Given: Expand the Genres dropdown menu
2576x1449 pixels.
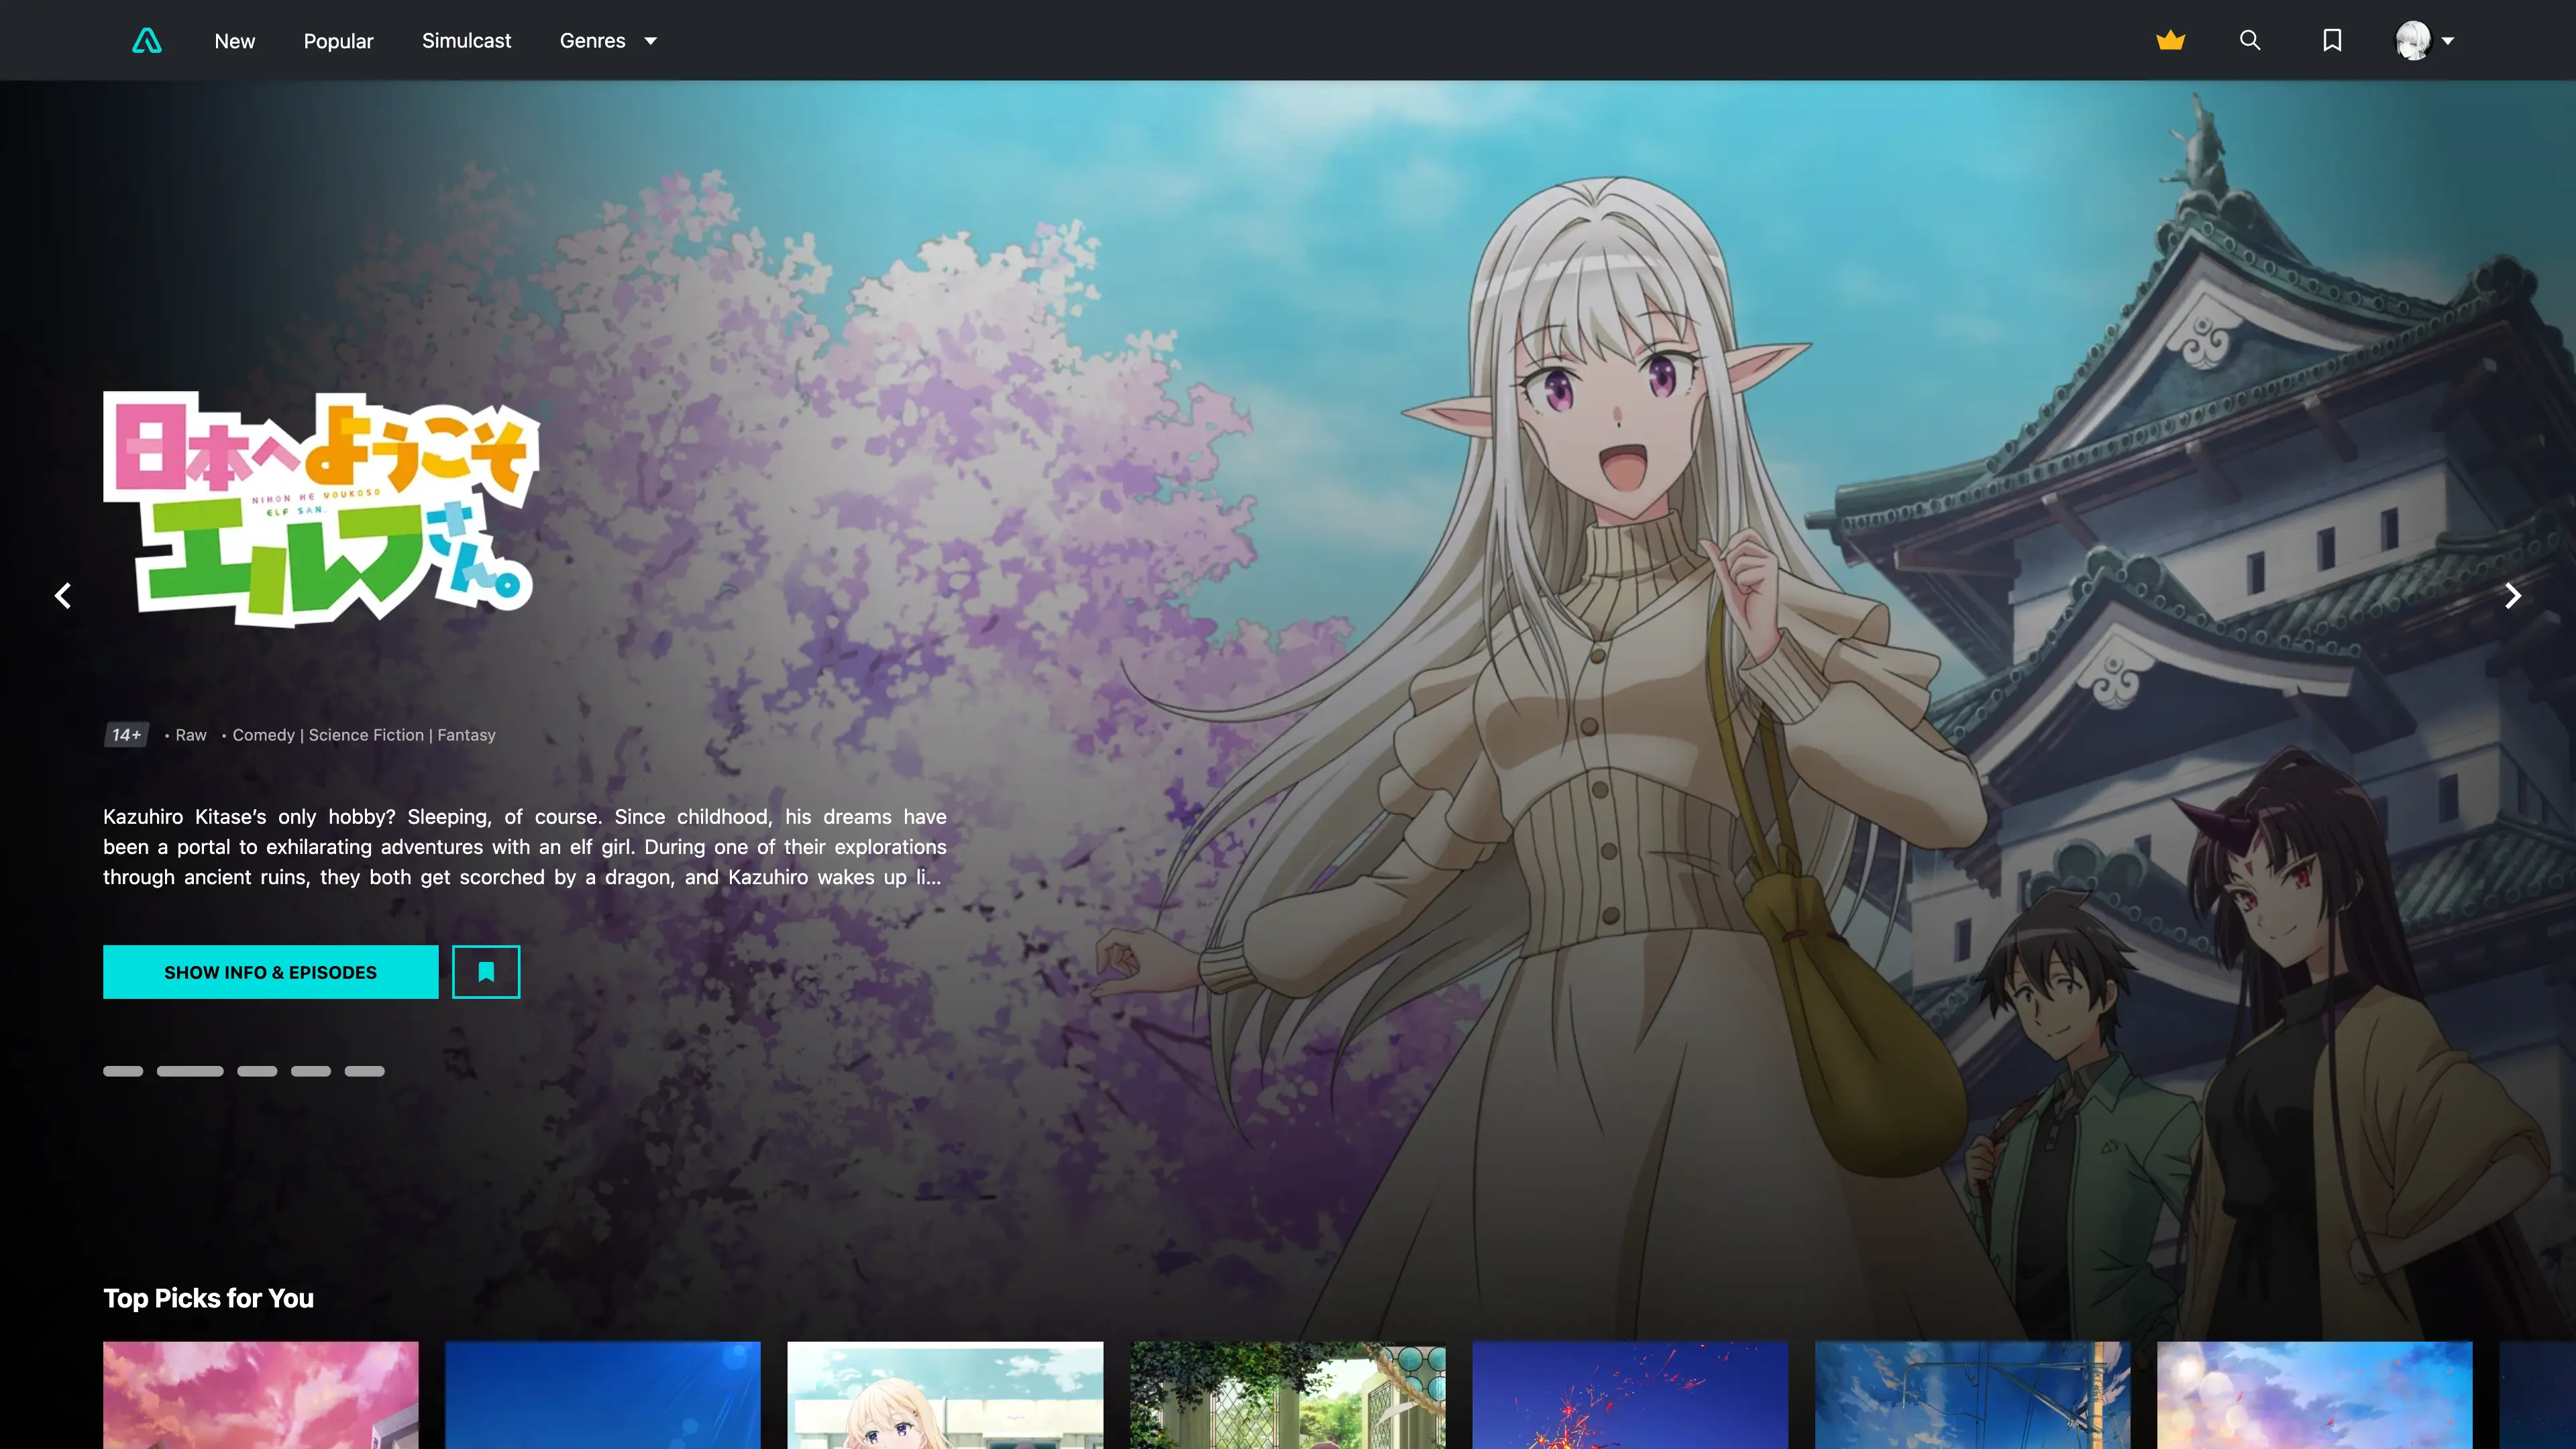Looking at the screenshot, I should tap(608, 41).
